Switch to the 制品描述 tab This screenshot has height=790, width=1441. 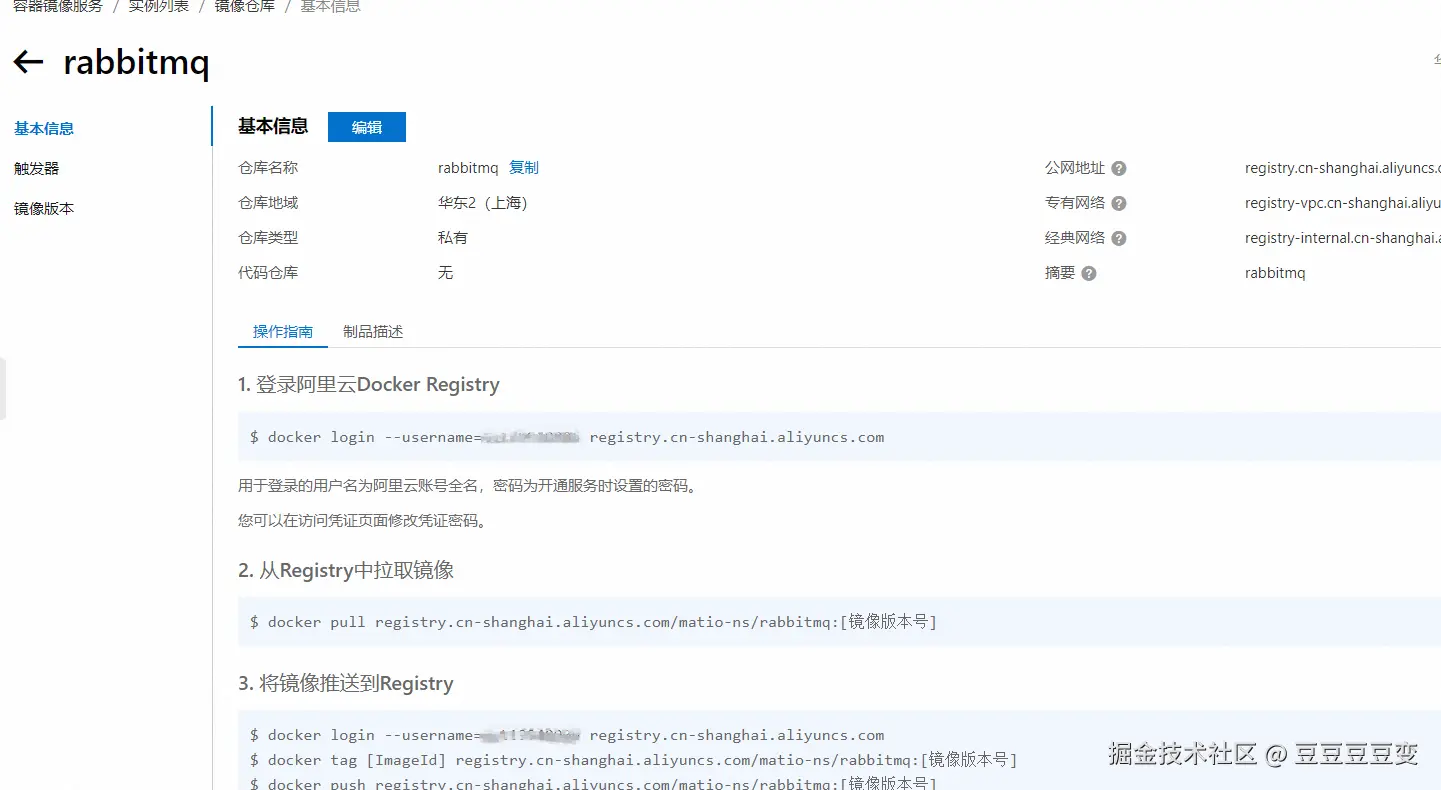coord(373,331)
